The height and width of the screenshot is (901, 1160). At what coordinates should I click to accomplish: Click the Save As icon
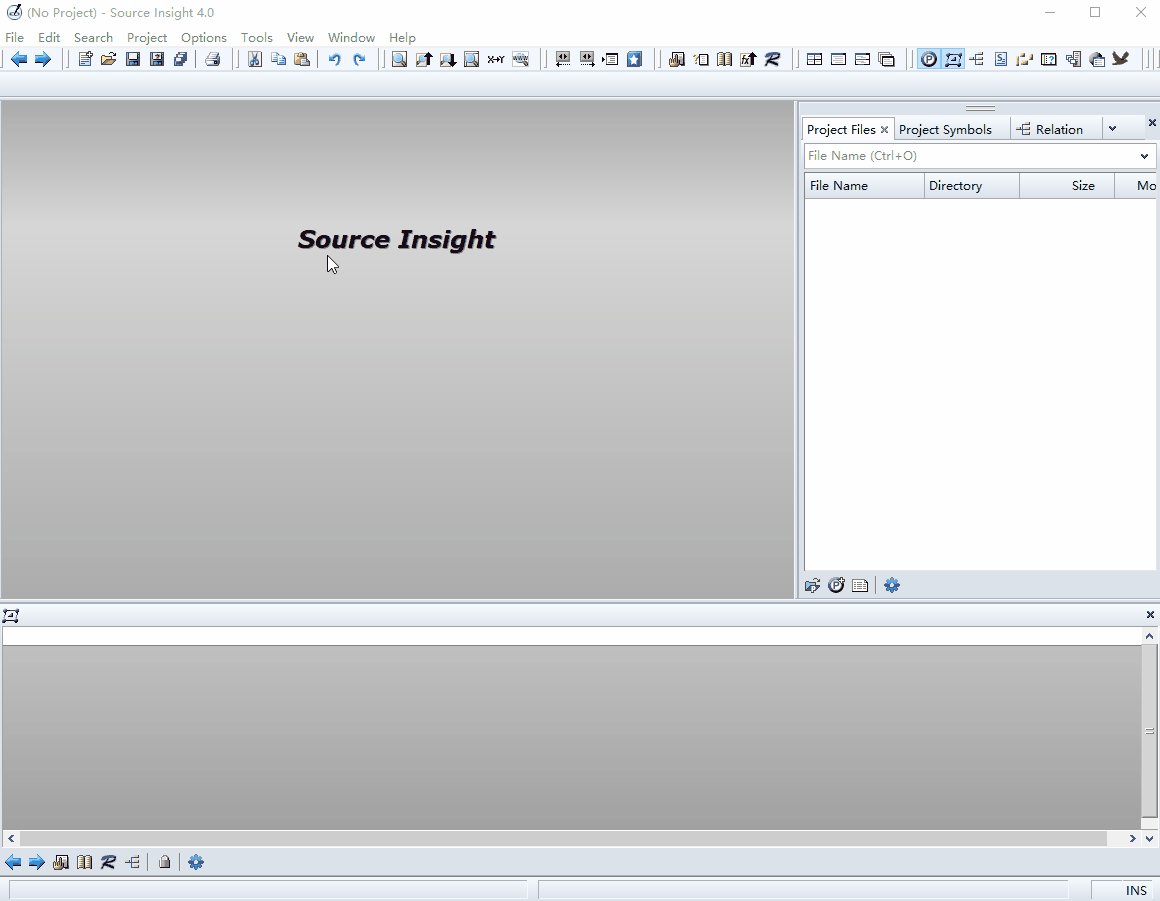pos(156,59)
